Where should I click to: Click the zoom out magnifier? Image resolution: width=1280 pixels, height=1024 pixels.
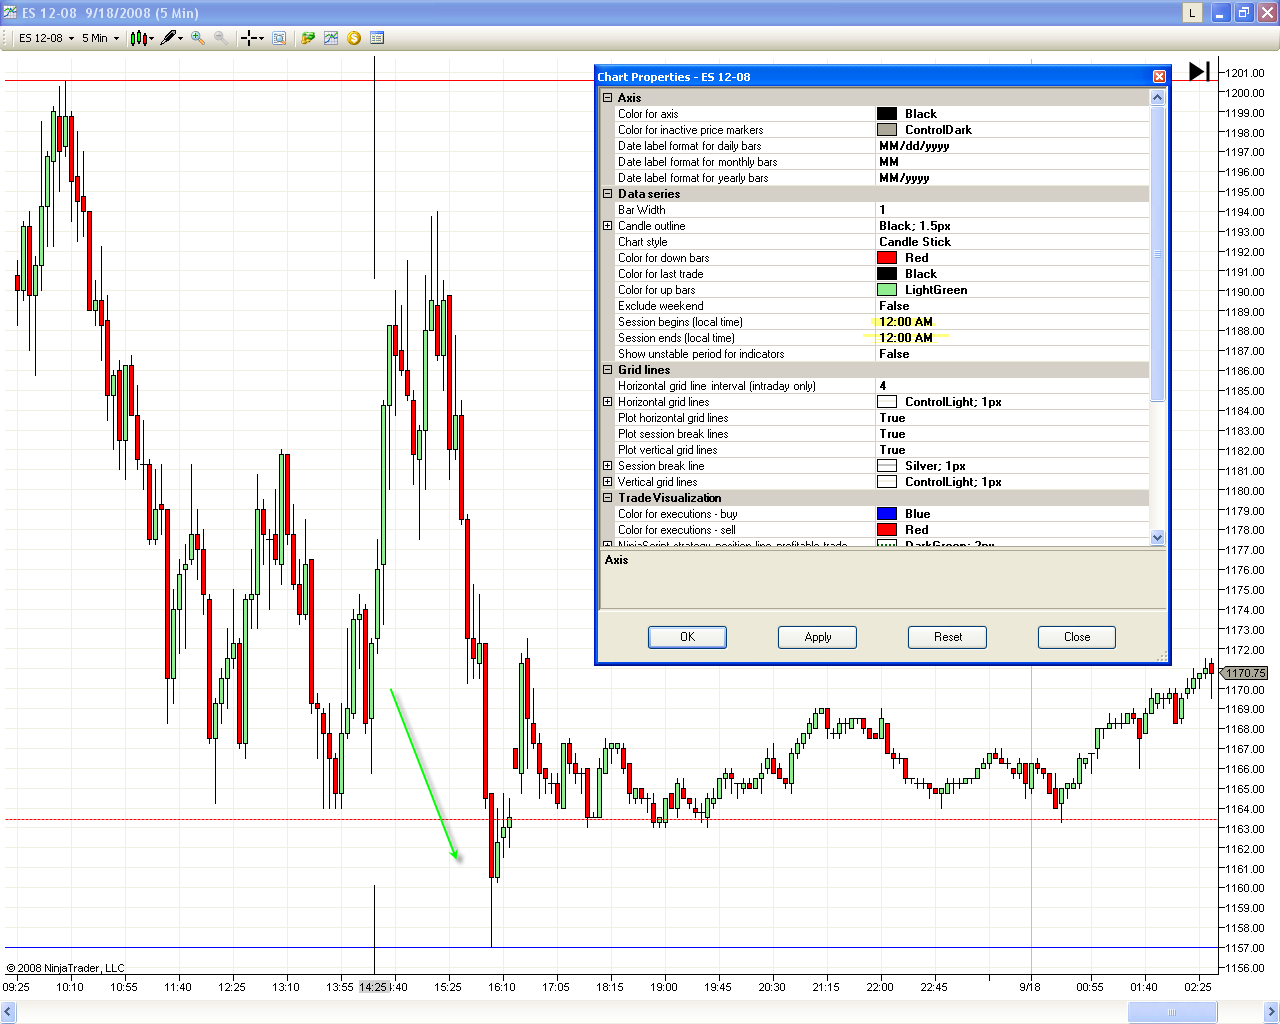click(x=220, y=38)
